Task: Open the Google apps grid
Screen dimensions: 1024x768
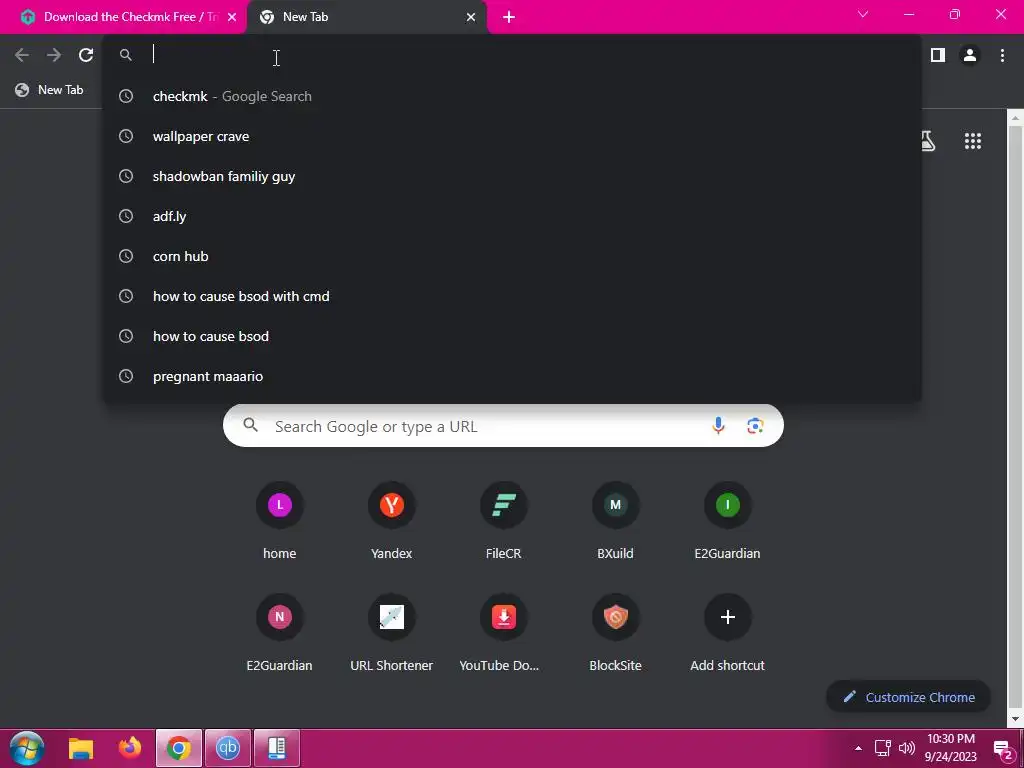Action: pos(972,140)
